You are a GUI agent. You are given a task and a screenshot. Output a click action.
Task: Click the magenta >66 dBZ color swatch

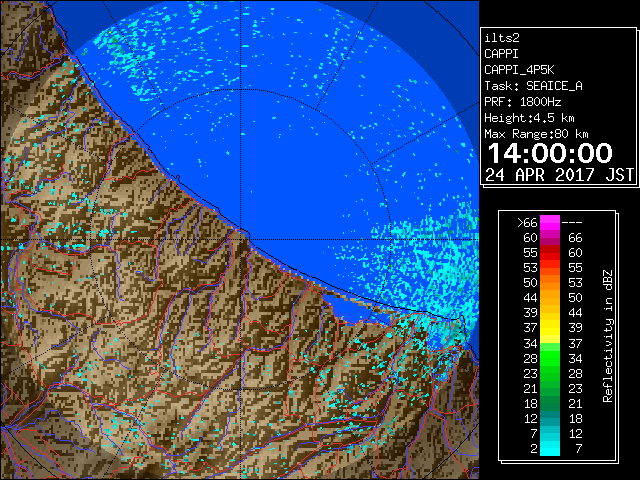tap(550, 223)
